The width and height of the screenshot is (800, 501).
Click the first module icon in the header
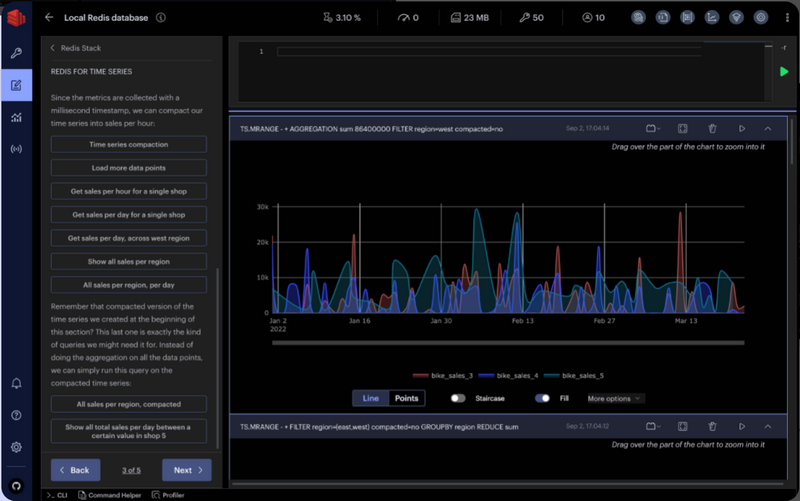[638, 17]
